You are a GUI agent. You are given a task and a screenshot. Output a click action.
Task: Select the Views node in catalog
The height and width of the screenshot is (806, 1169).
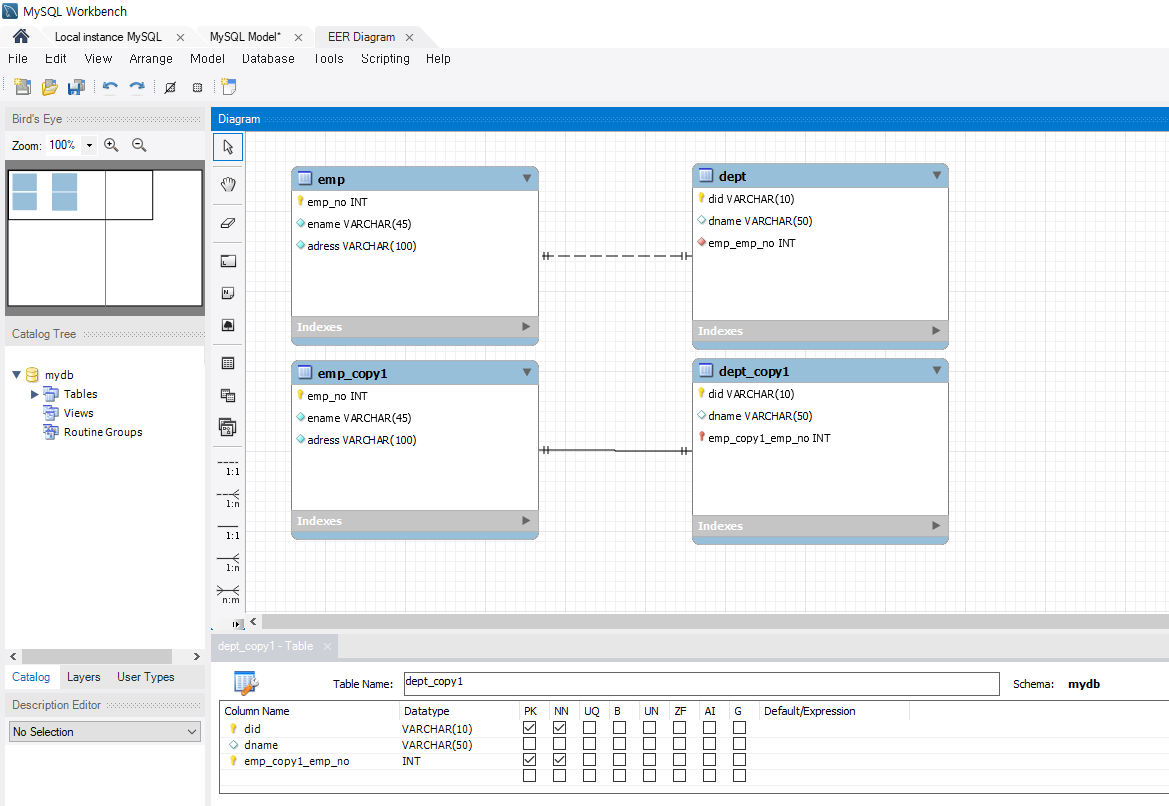(x=78, y=412)
